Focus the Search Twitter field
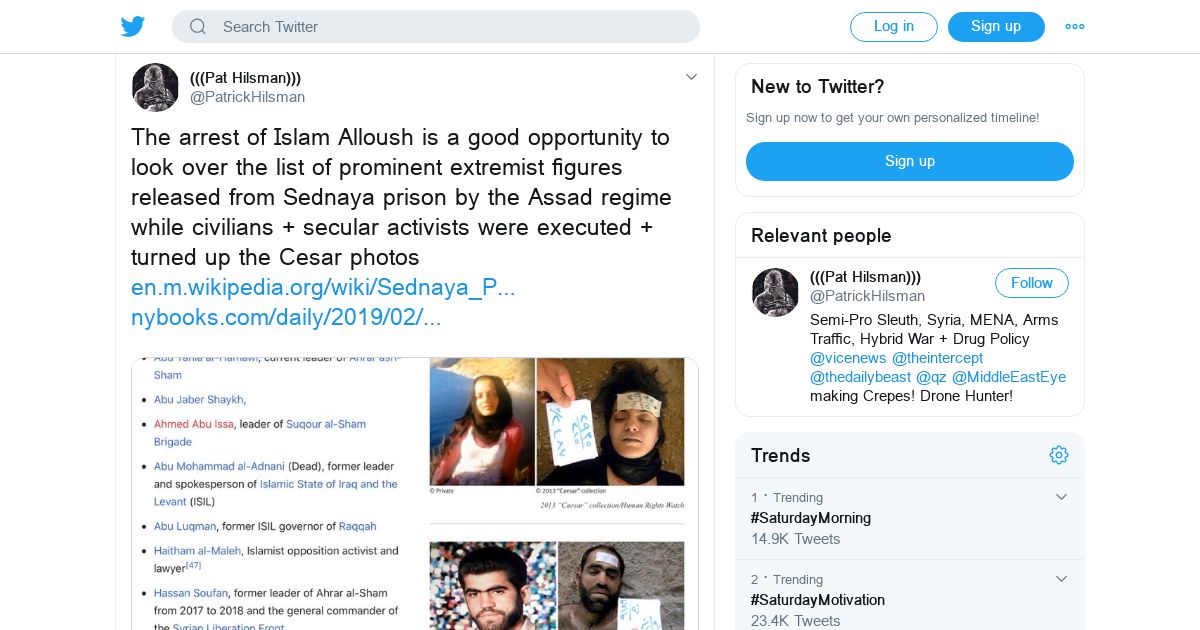1200x630 pixels. click(450, 27)
